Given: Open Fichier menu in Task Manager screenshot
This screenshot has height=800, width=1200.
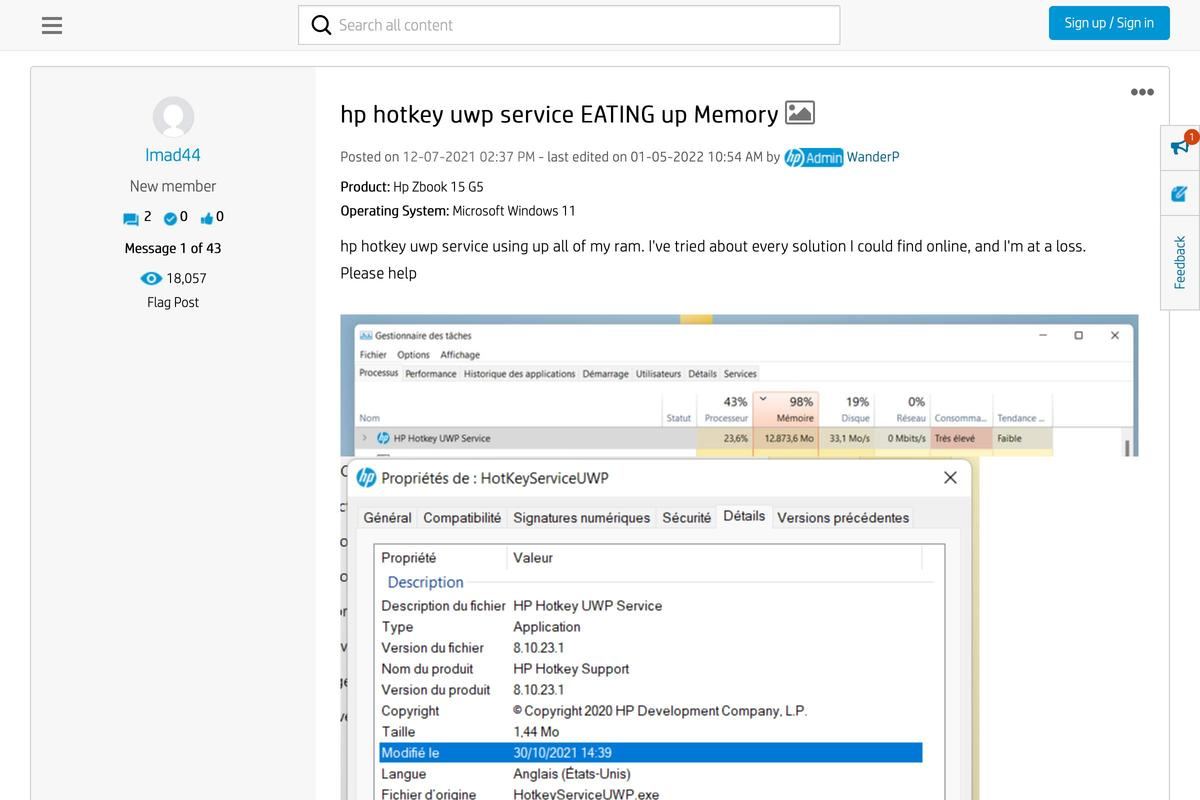Looking at the screenshot, I should point(373,355).
